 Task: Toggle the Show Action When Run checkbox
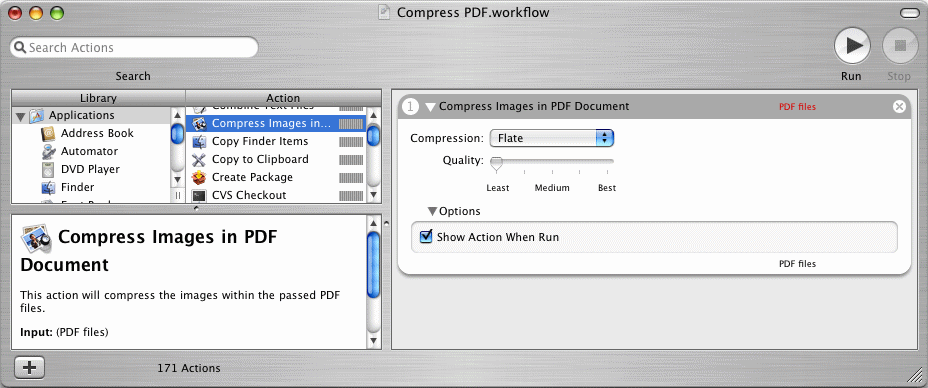click(426, 237)
